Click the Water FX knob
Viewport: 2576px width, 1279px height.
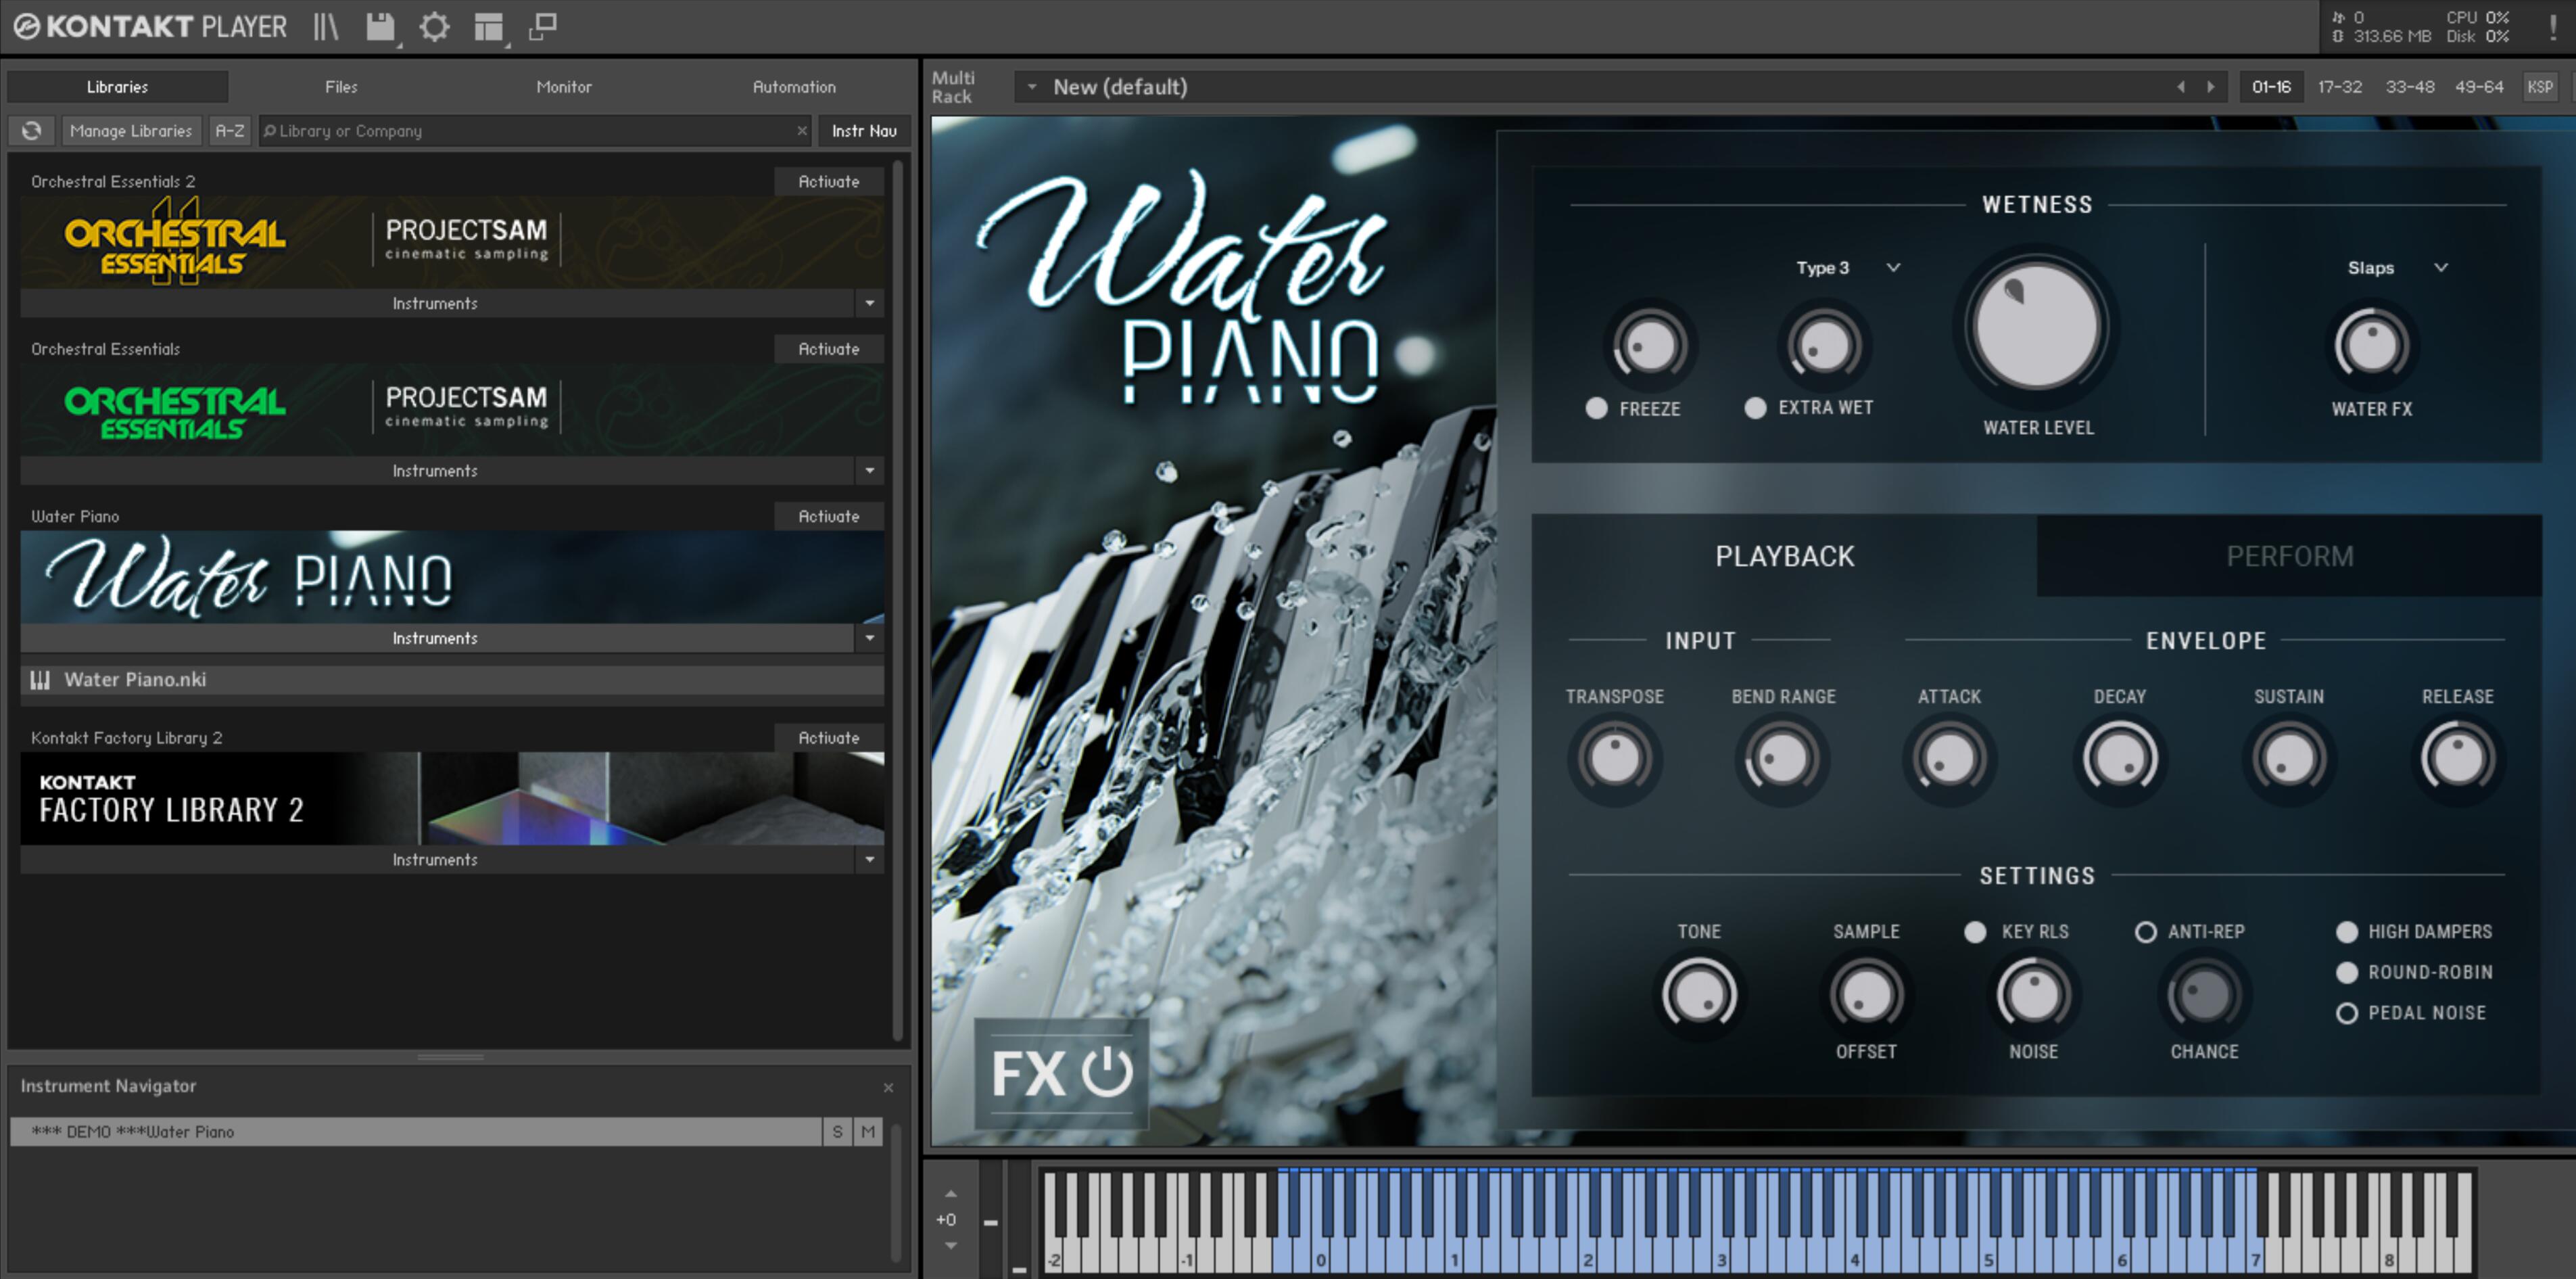[x=2371, y=346]
